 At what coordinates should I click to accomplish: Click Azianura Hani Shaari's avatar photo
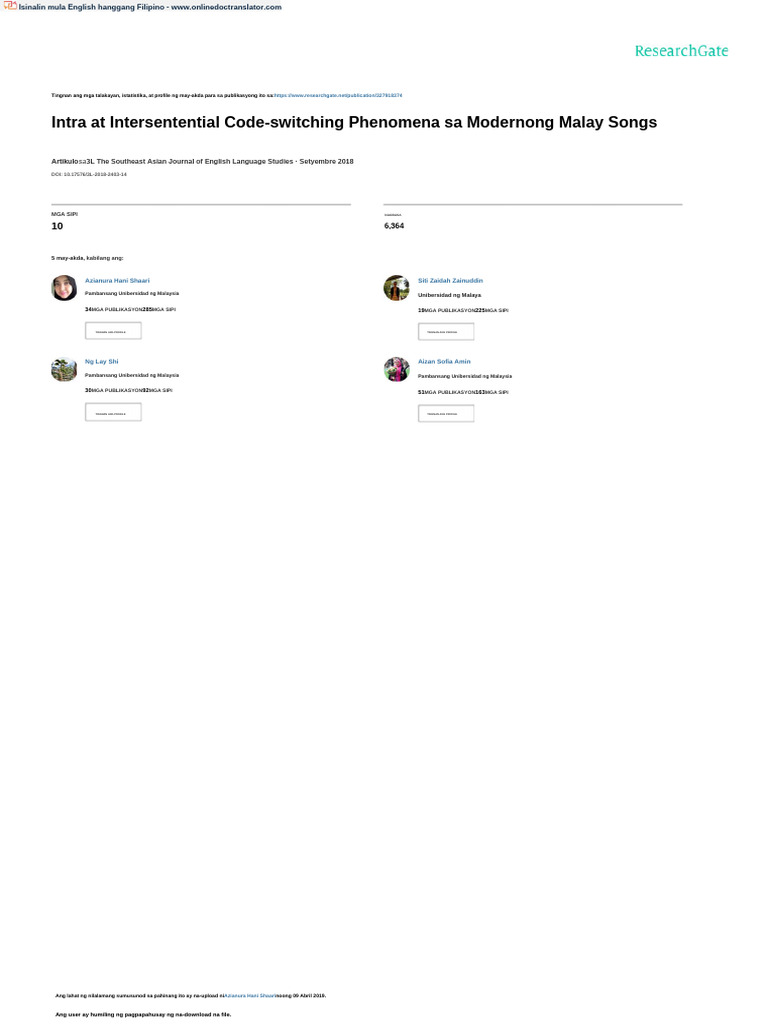coord(64,288)
